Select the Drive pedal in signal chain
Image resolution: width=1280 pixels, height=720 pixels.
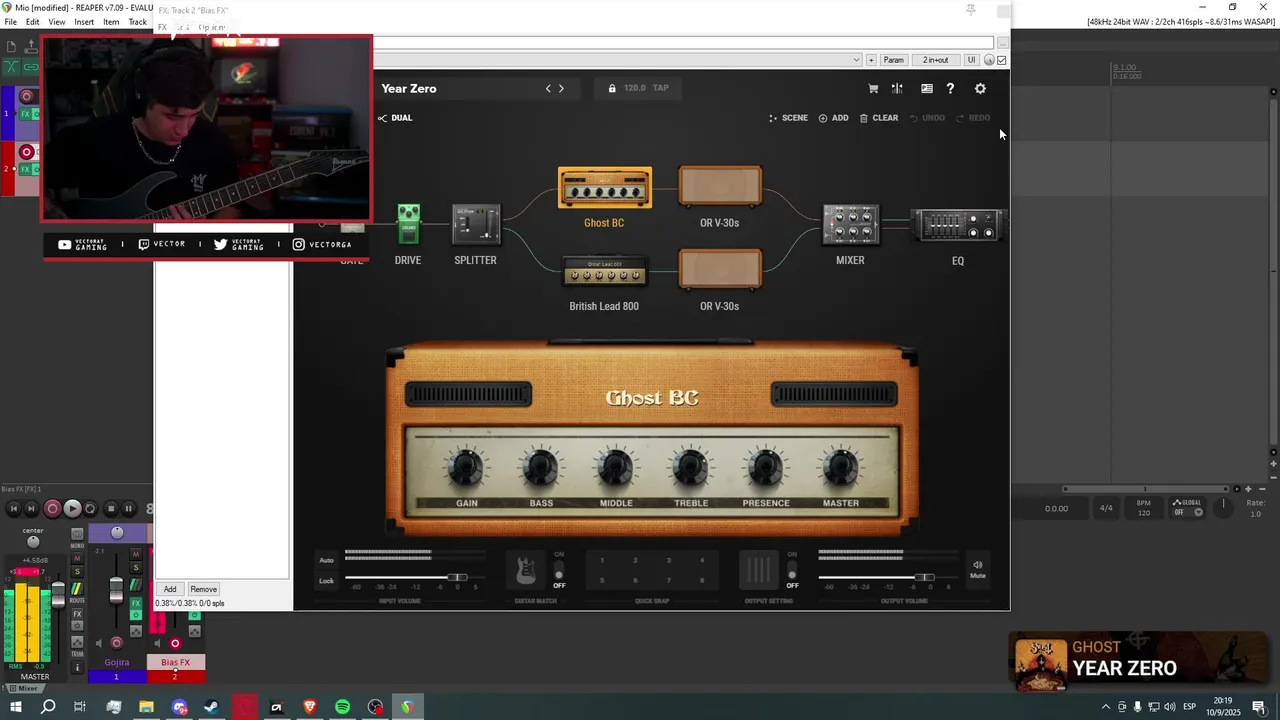(x=408, y=225)
